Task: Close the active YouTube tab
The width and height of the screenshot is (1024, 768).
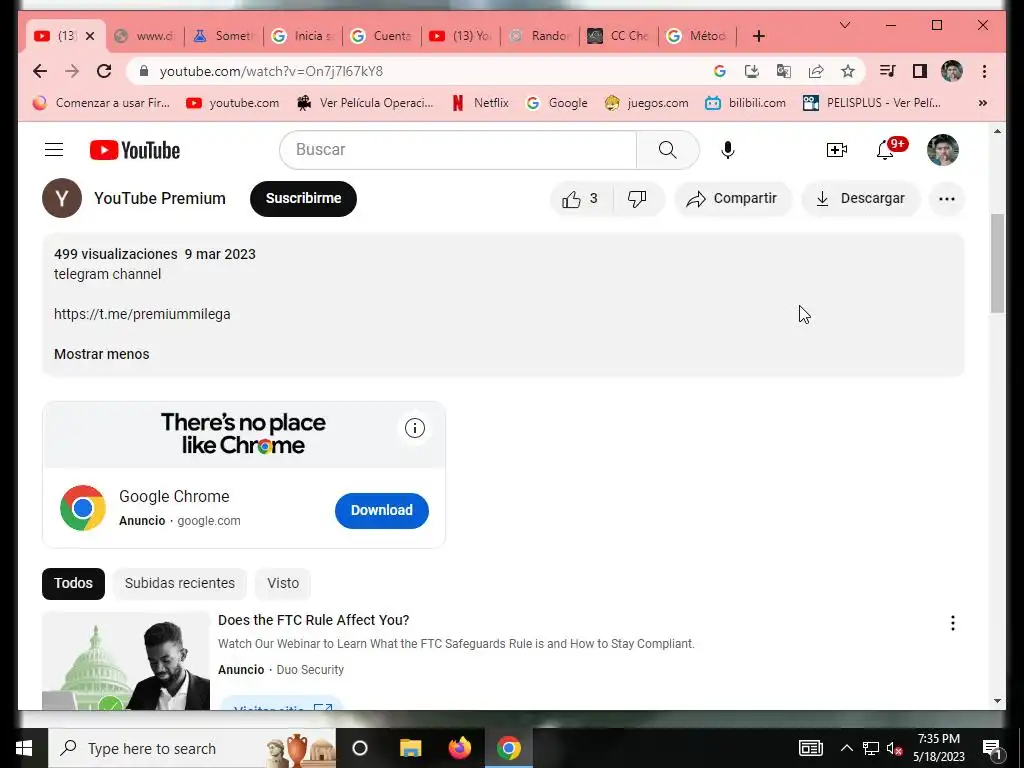Action: 90,36
